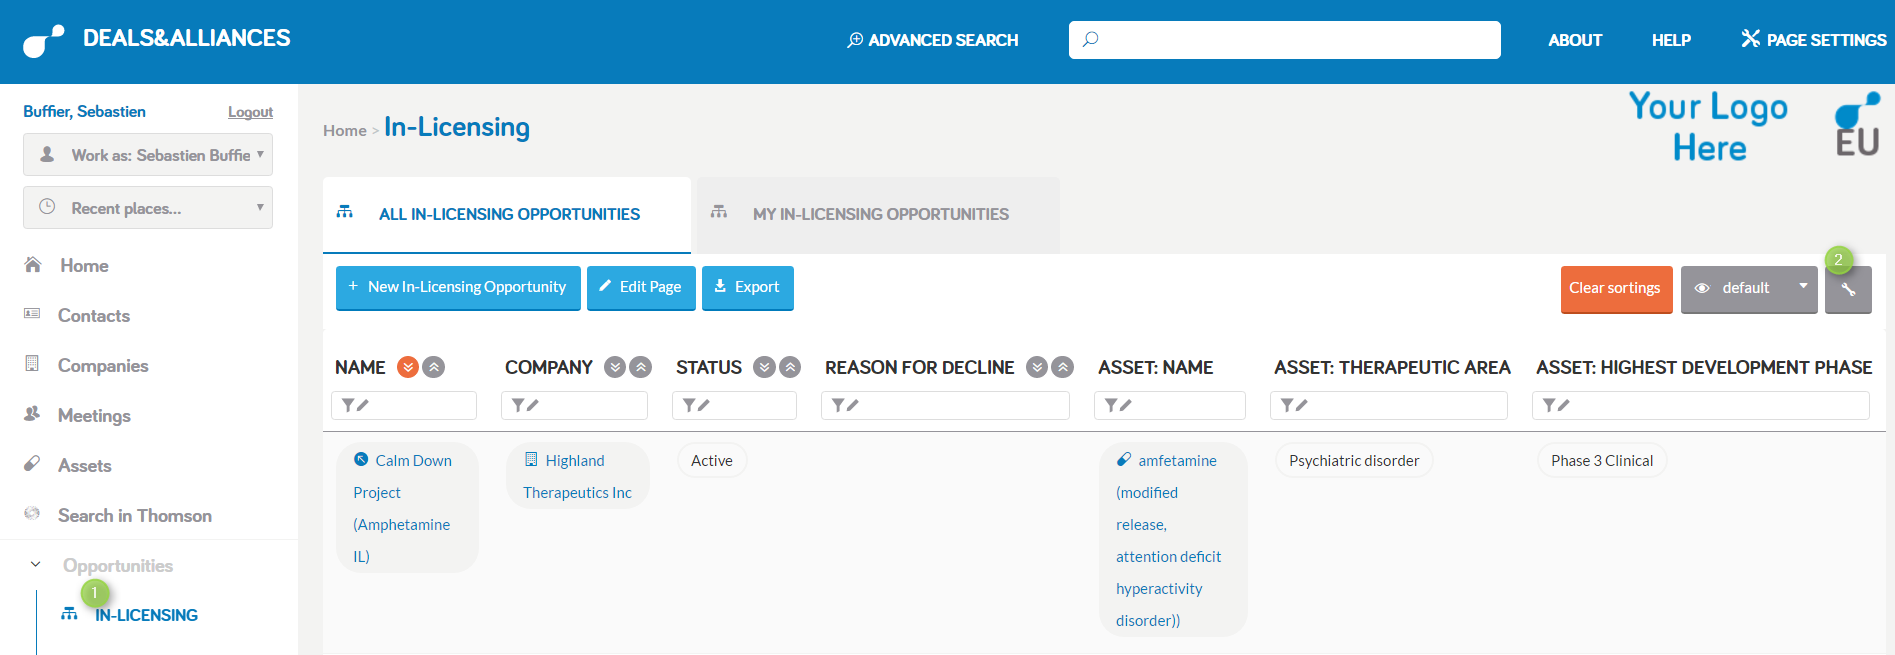The height and width of the screenshot is (655, 1895).
Task: Sort REASON FOR DECLINE ascending
Action: tap(1063, 367)
